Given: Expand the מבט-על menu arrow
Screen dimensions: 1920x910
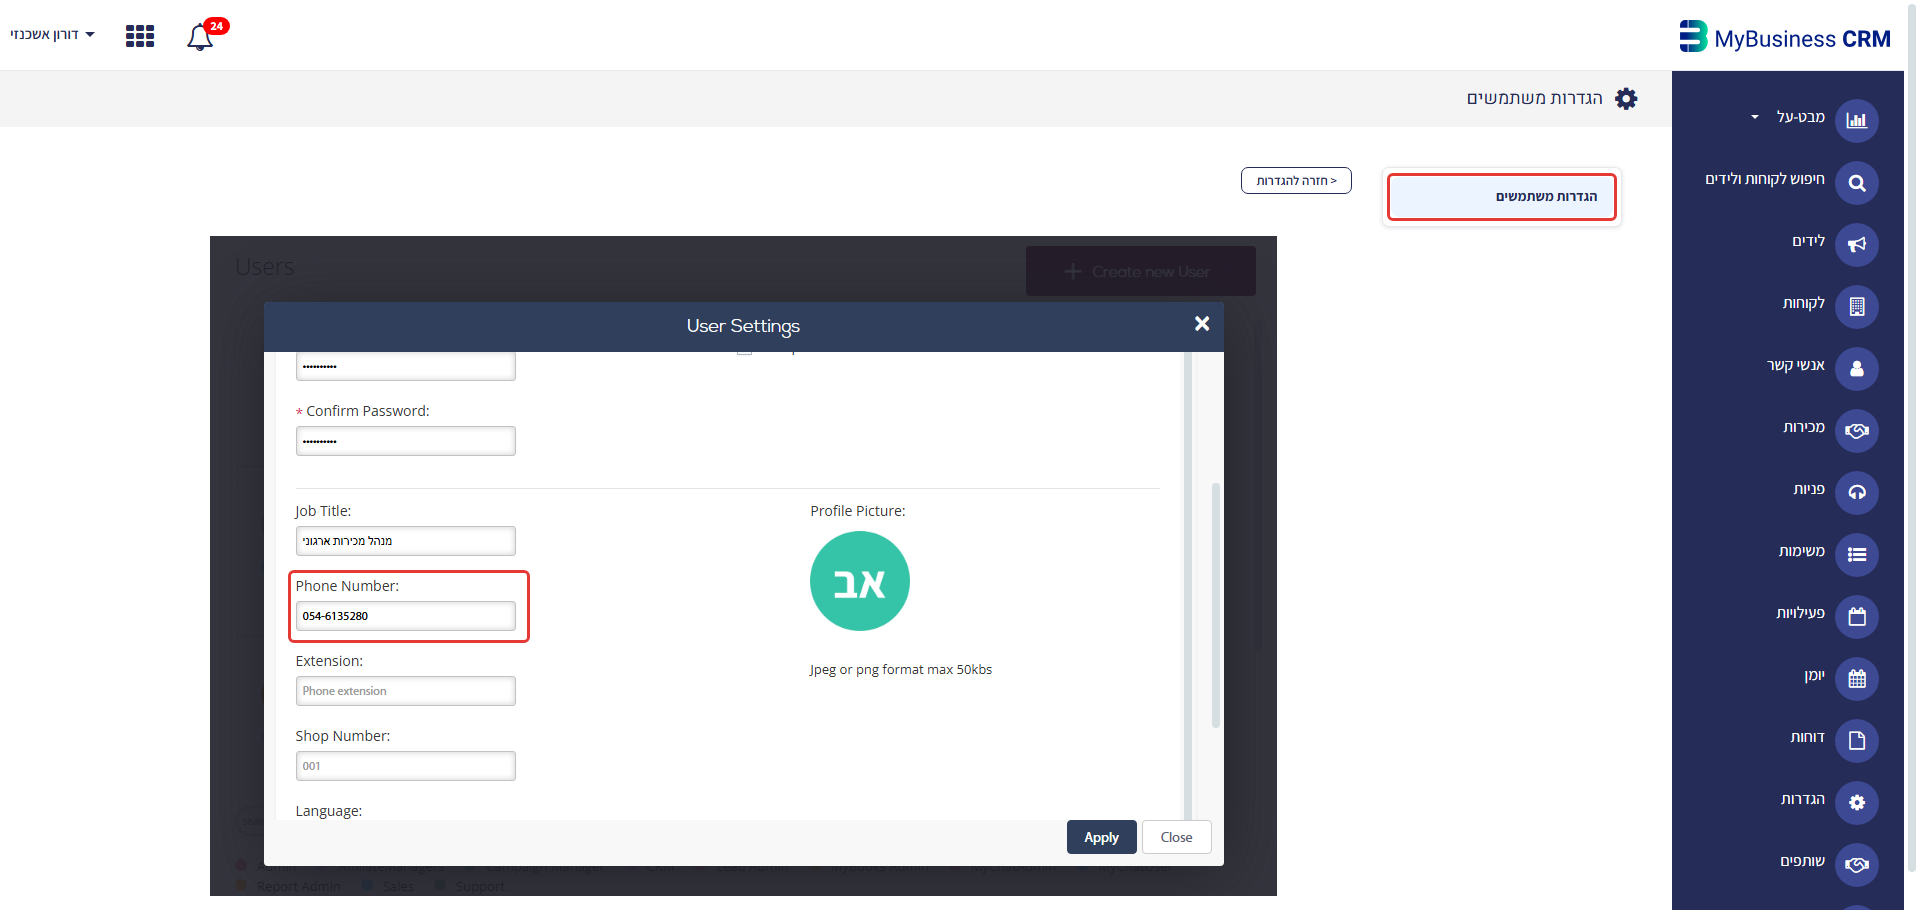Looking at the screenshot, I should [1754, 118].
